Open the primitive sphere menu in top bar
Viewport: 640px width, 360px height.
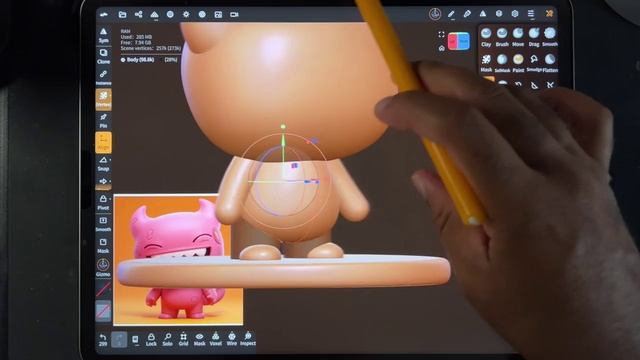pos(499,14)
